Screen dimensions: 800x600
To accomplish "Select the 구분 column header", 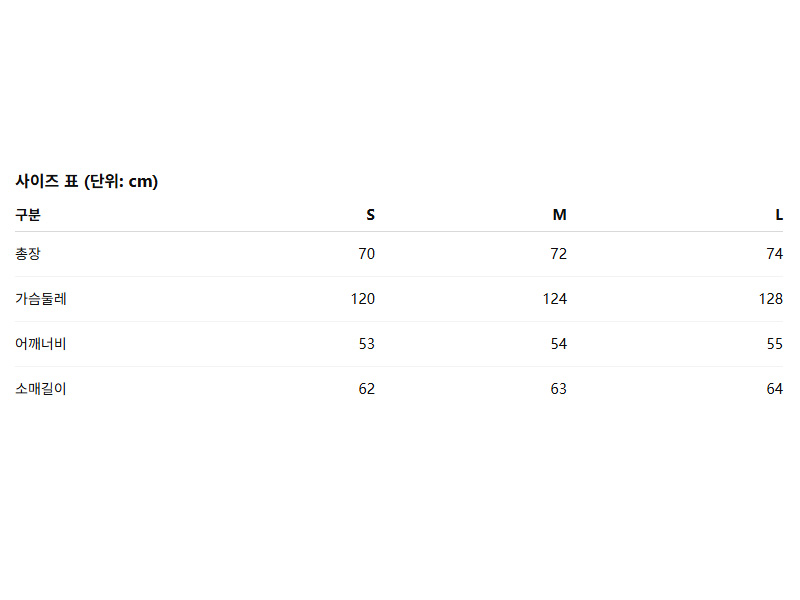I will [28, 214].
